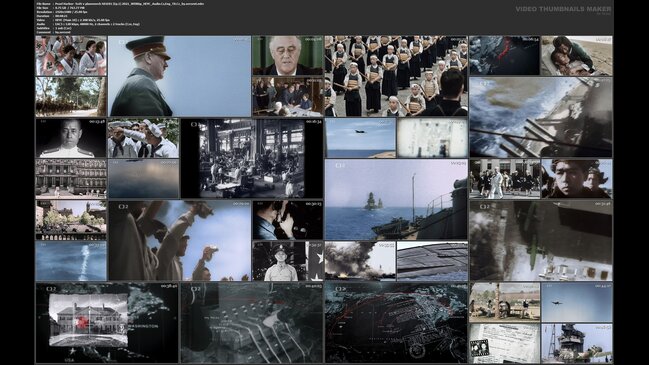The height and width of the screenshot is (365, 649).
Task: Open thumbnail of man looking through binoculars
Action: [288, 220]
